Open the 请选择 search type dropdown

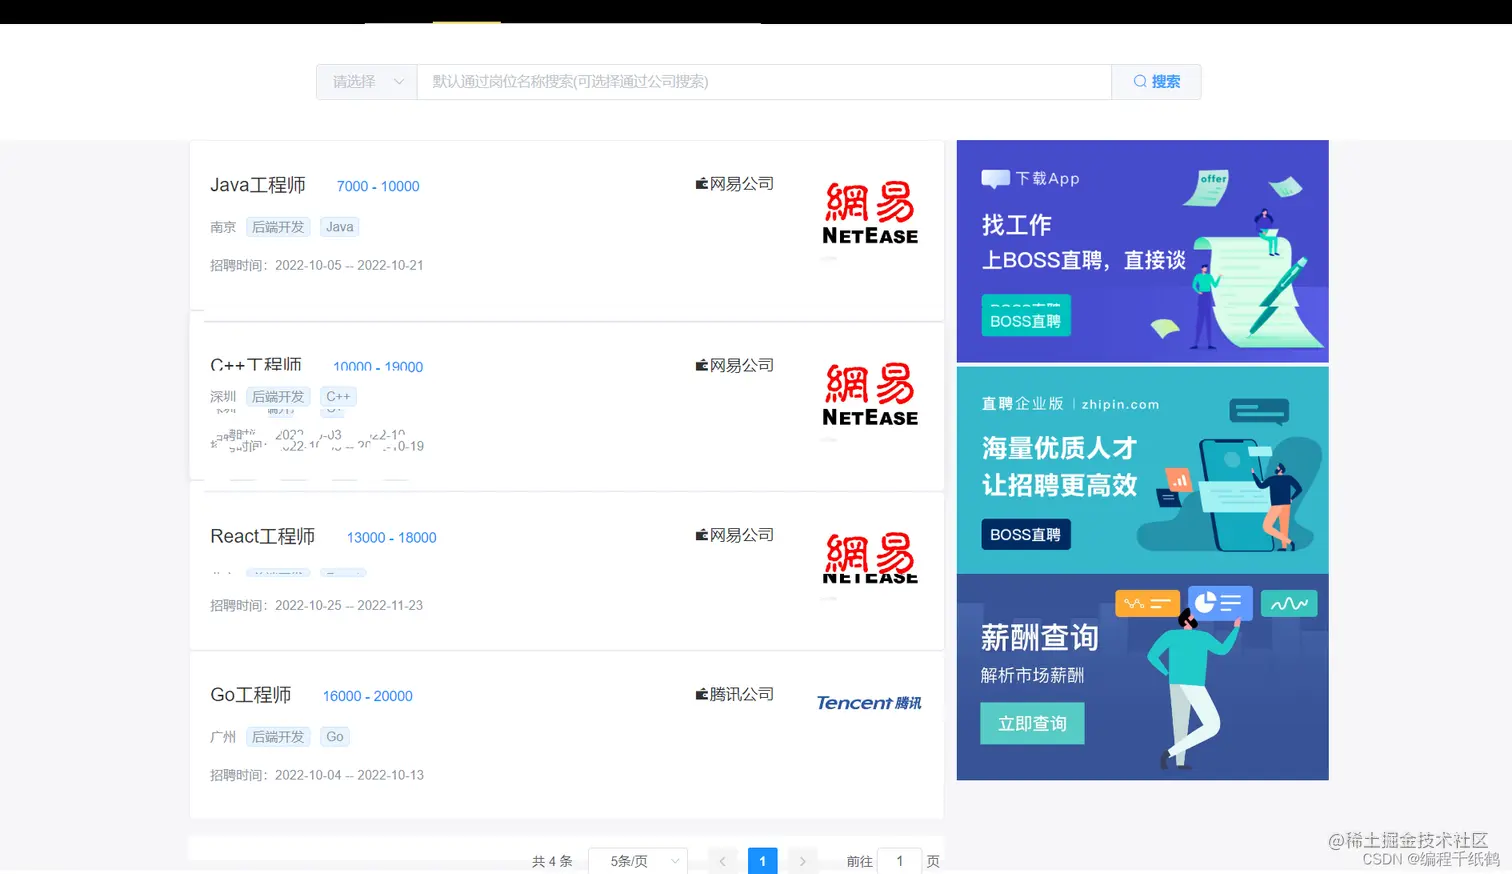[367, 82]
